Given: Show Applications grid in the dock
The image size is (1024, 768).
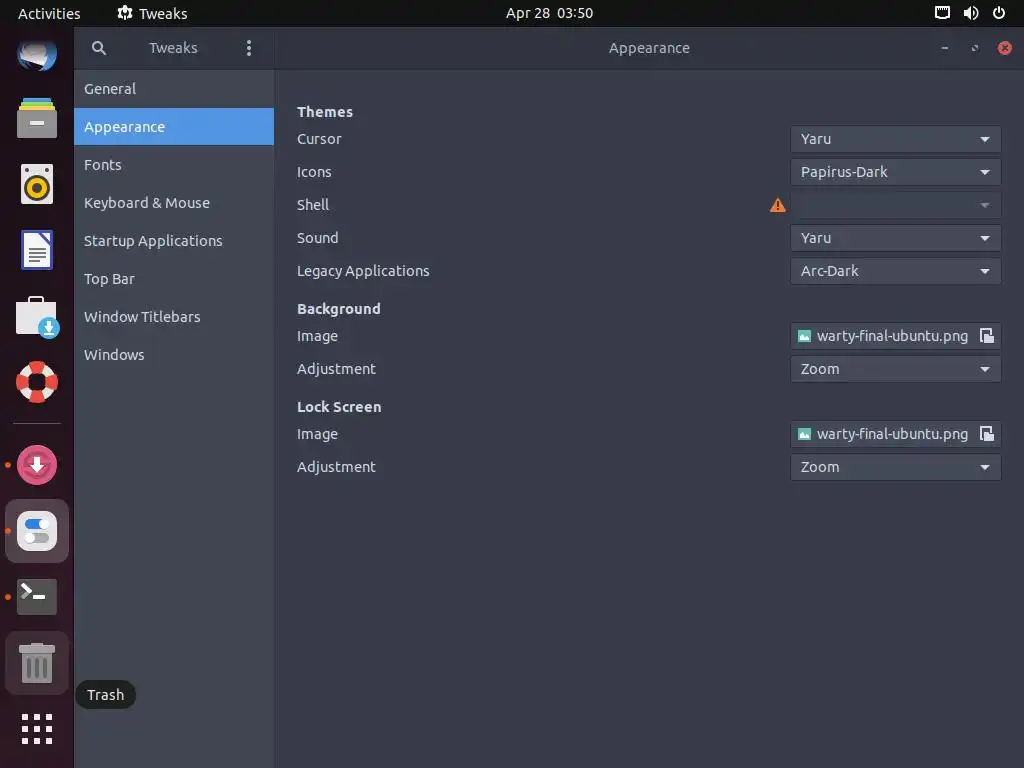Looking at the screenshot, I should pyautogui.click(x=37, y=729).
